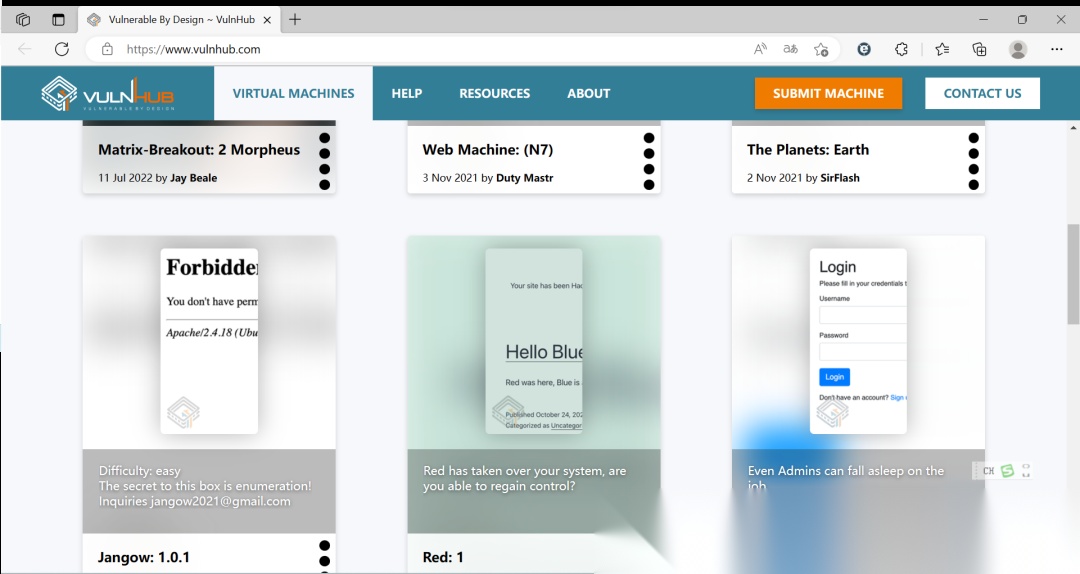Open the Web Machine: (N7) link

pyautogui.click(x=488, y=150)
